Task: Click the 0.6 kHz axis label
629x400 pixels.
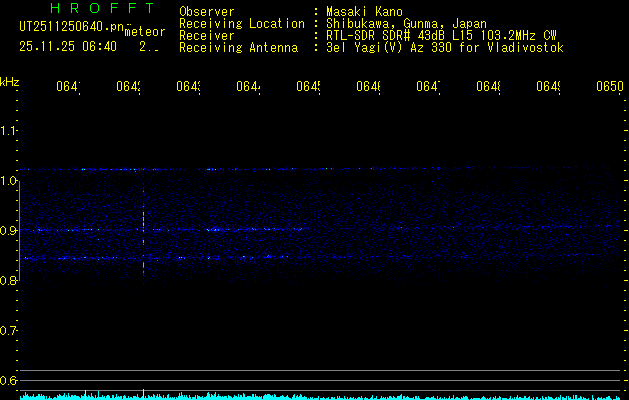Action: pyautogui.click(x=9, y=380)
